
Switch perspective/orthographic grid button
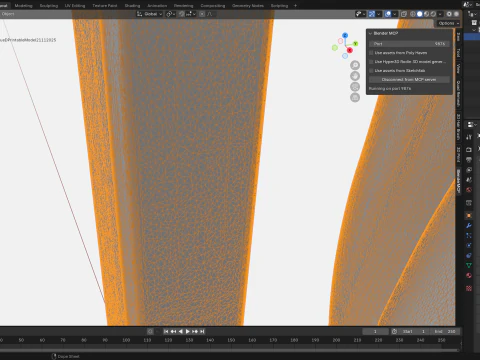pos(355,97)
